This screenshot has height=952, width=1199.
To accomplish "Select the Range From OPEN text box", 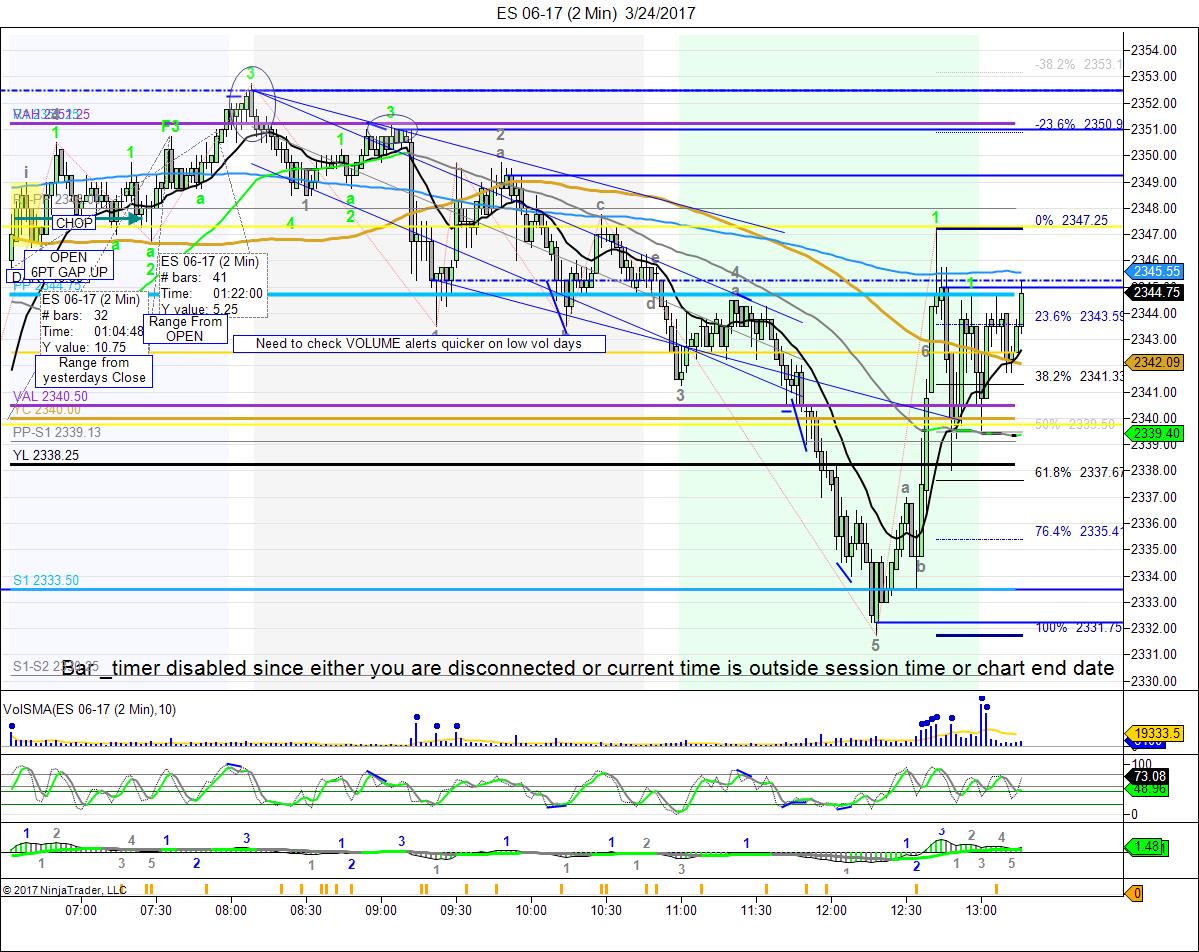I will pyautogui.click(x=184, y=329).
